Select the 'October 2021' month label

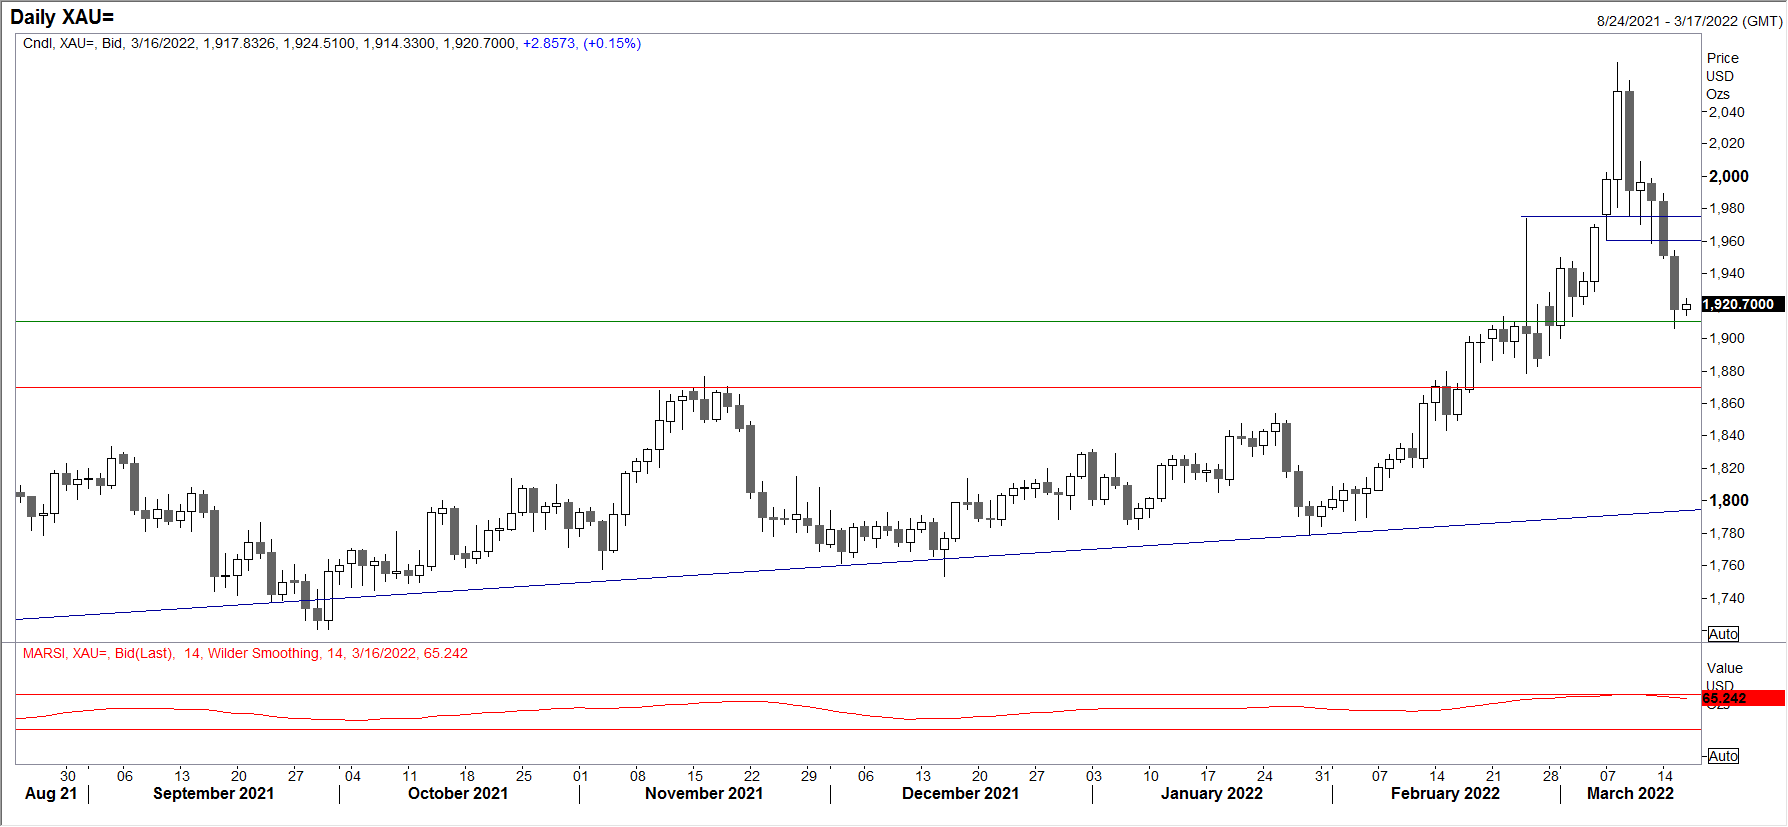click(458, 793)
